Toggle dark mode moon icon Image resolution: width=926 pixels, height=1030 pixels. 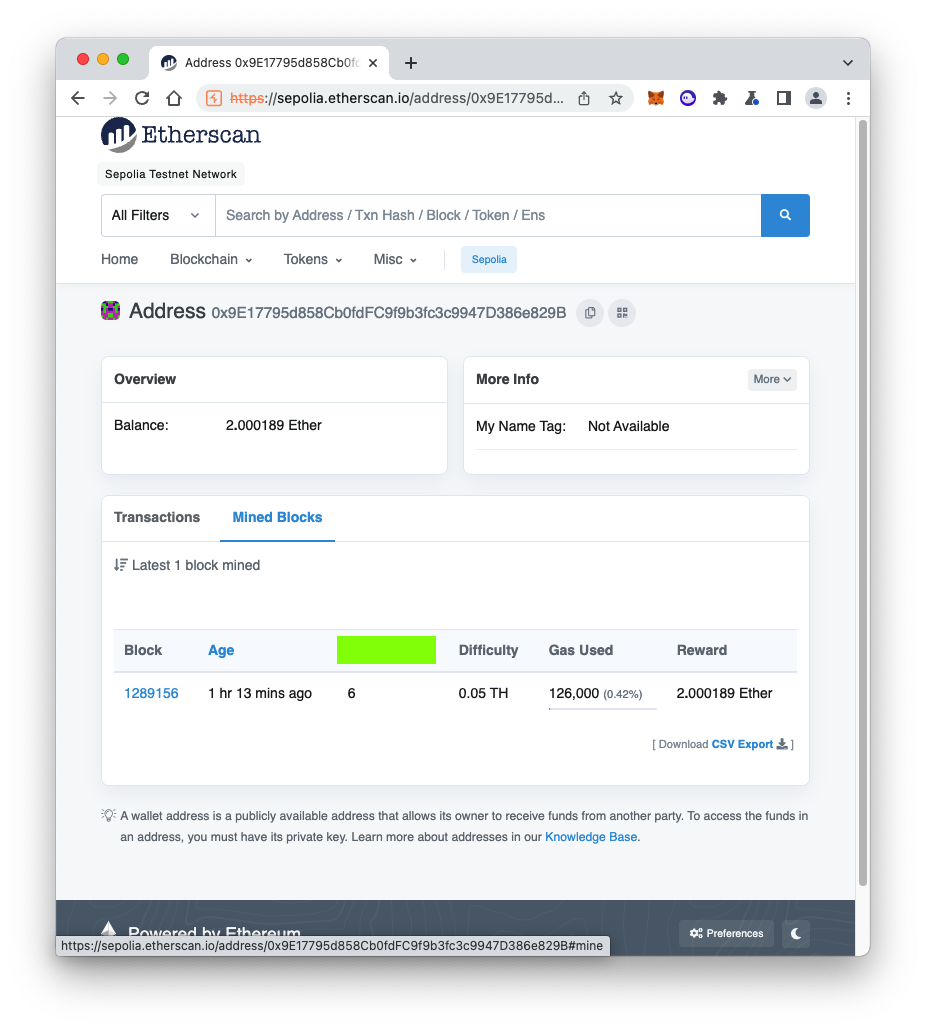[x=795, y=933]
